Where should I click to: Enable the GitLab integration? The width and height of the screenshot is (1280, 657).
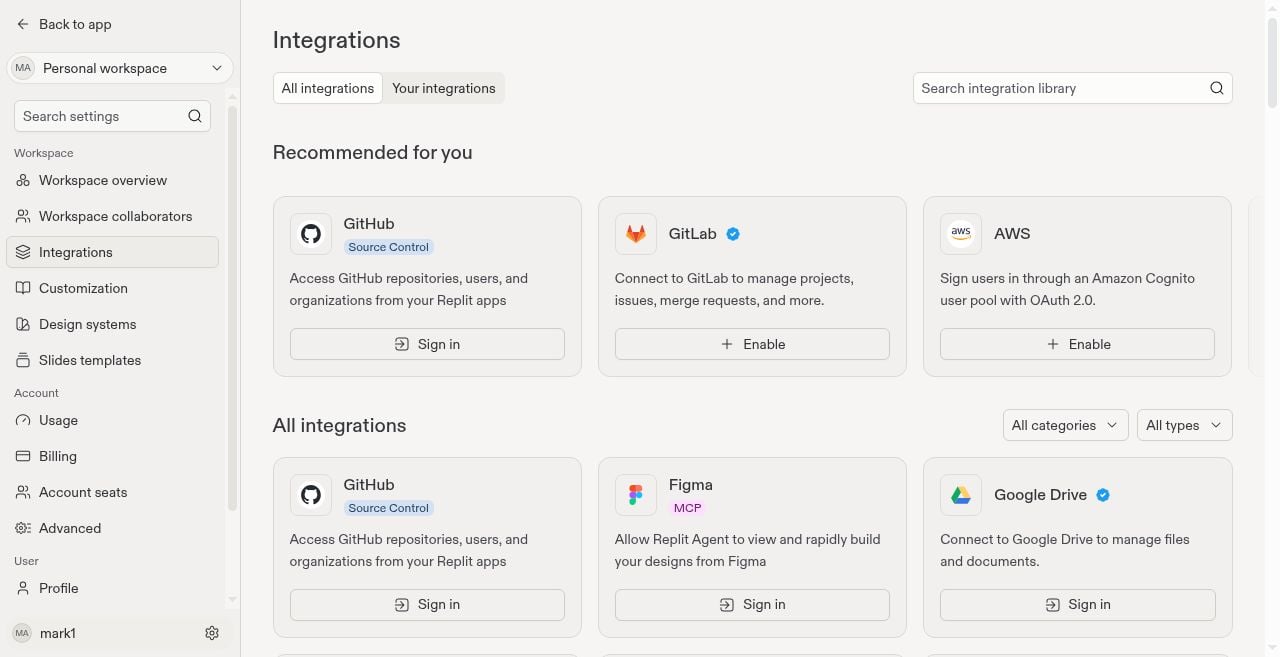click(752, 344)
